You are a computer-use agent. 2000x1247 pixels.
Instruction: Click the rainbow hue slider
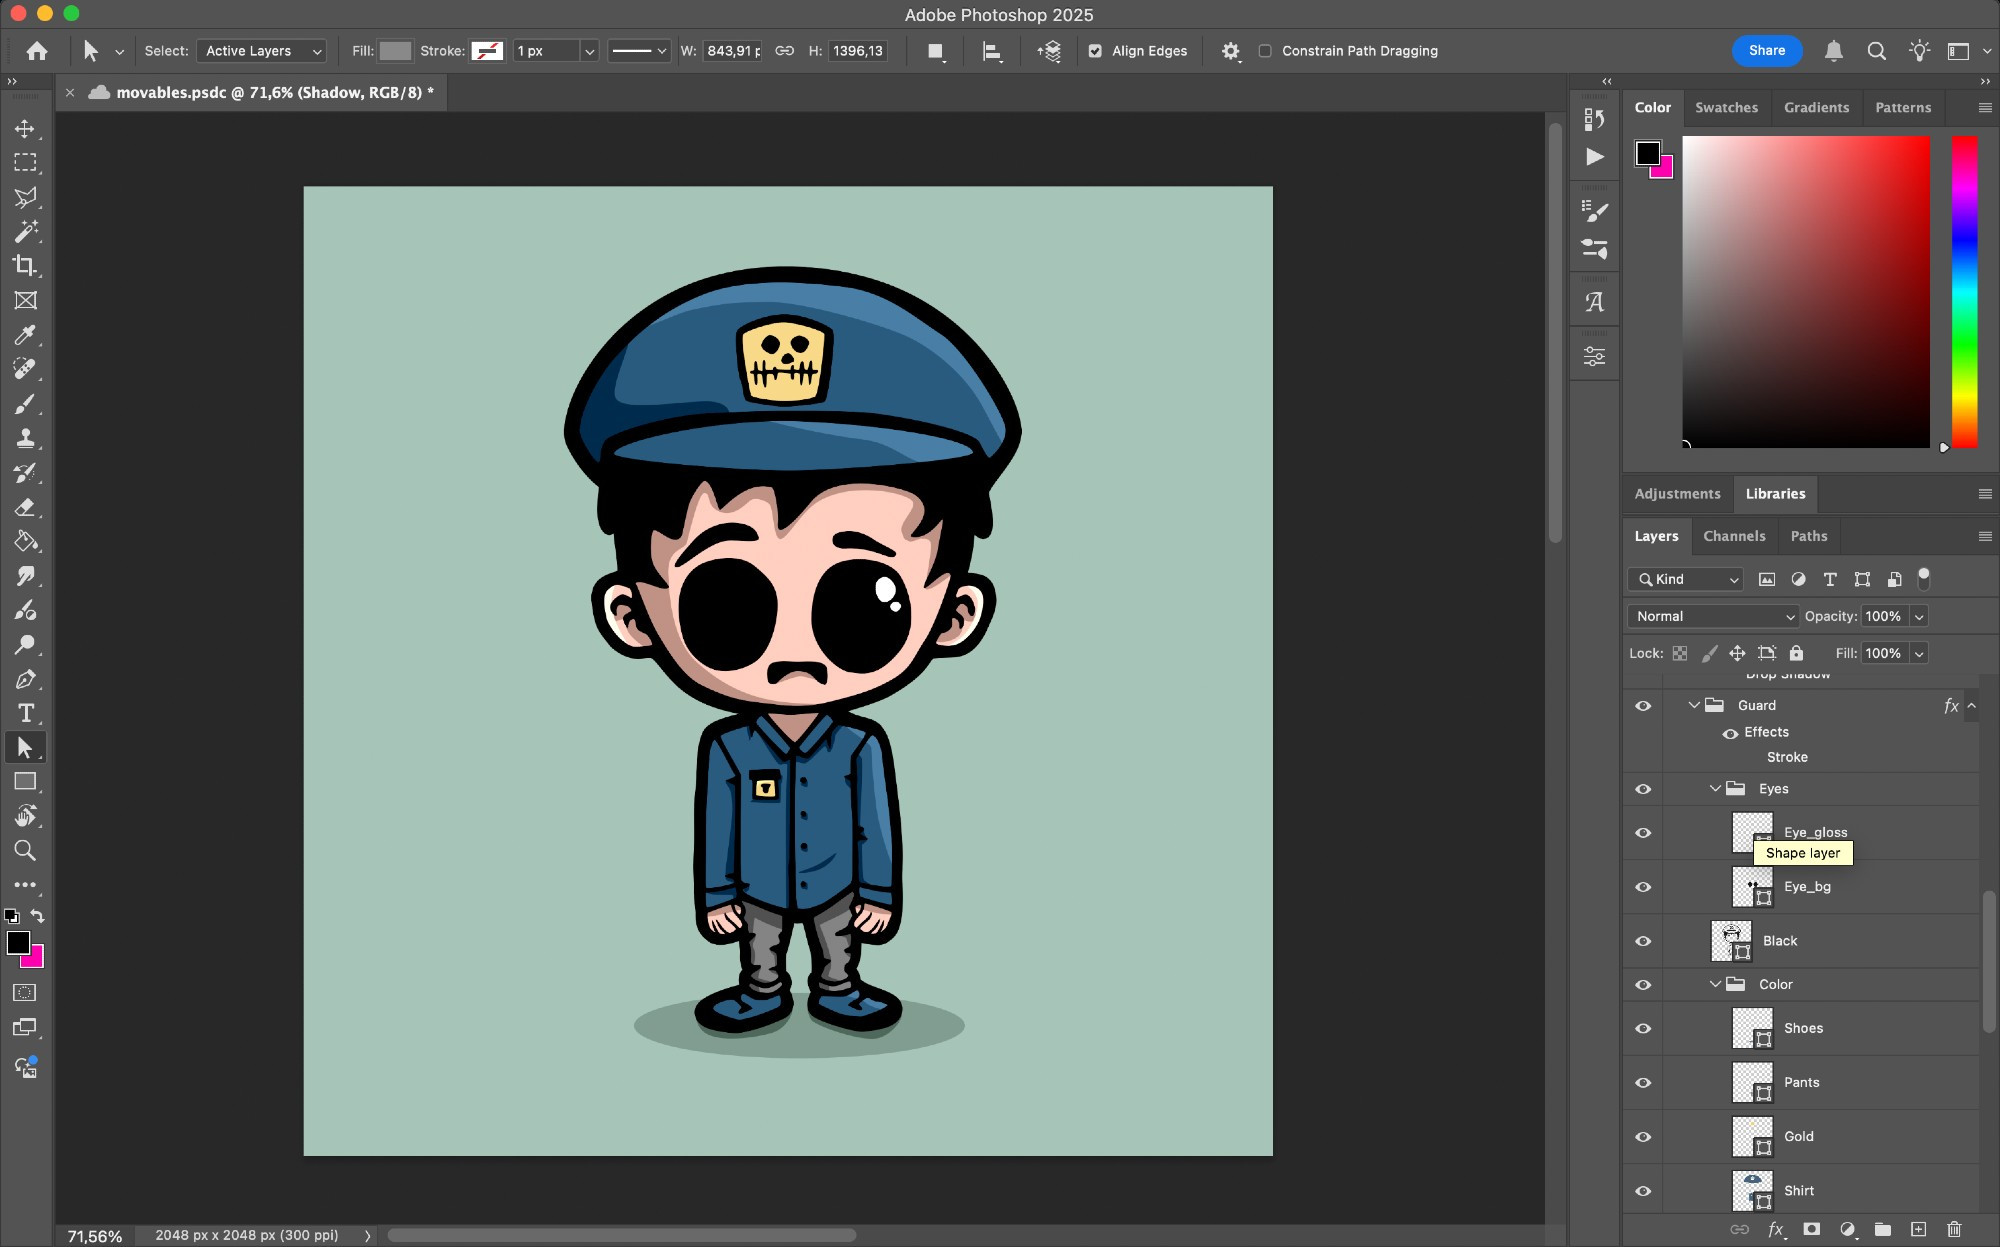click(x=1965, y=292)
